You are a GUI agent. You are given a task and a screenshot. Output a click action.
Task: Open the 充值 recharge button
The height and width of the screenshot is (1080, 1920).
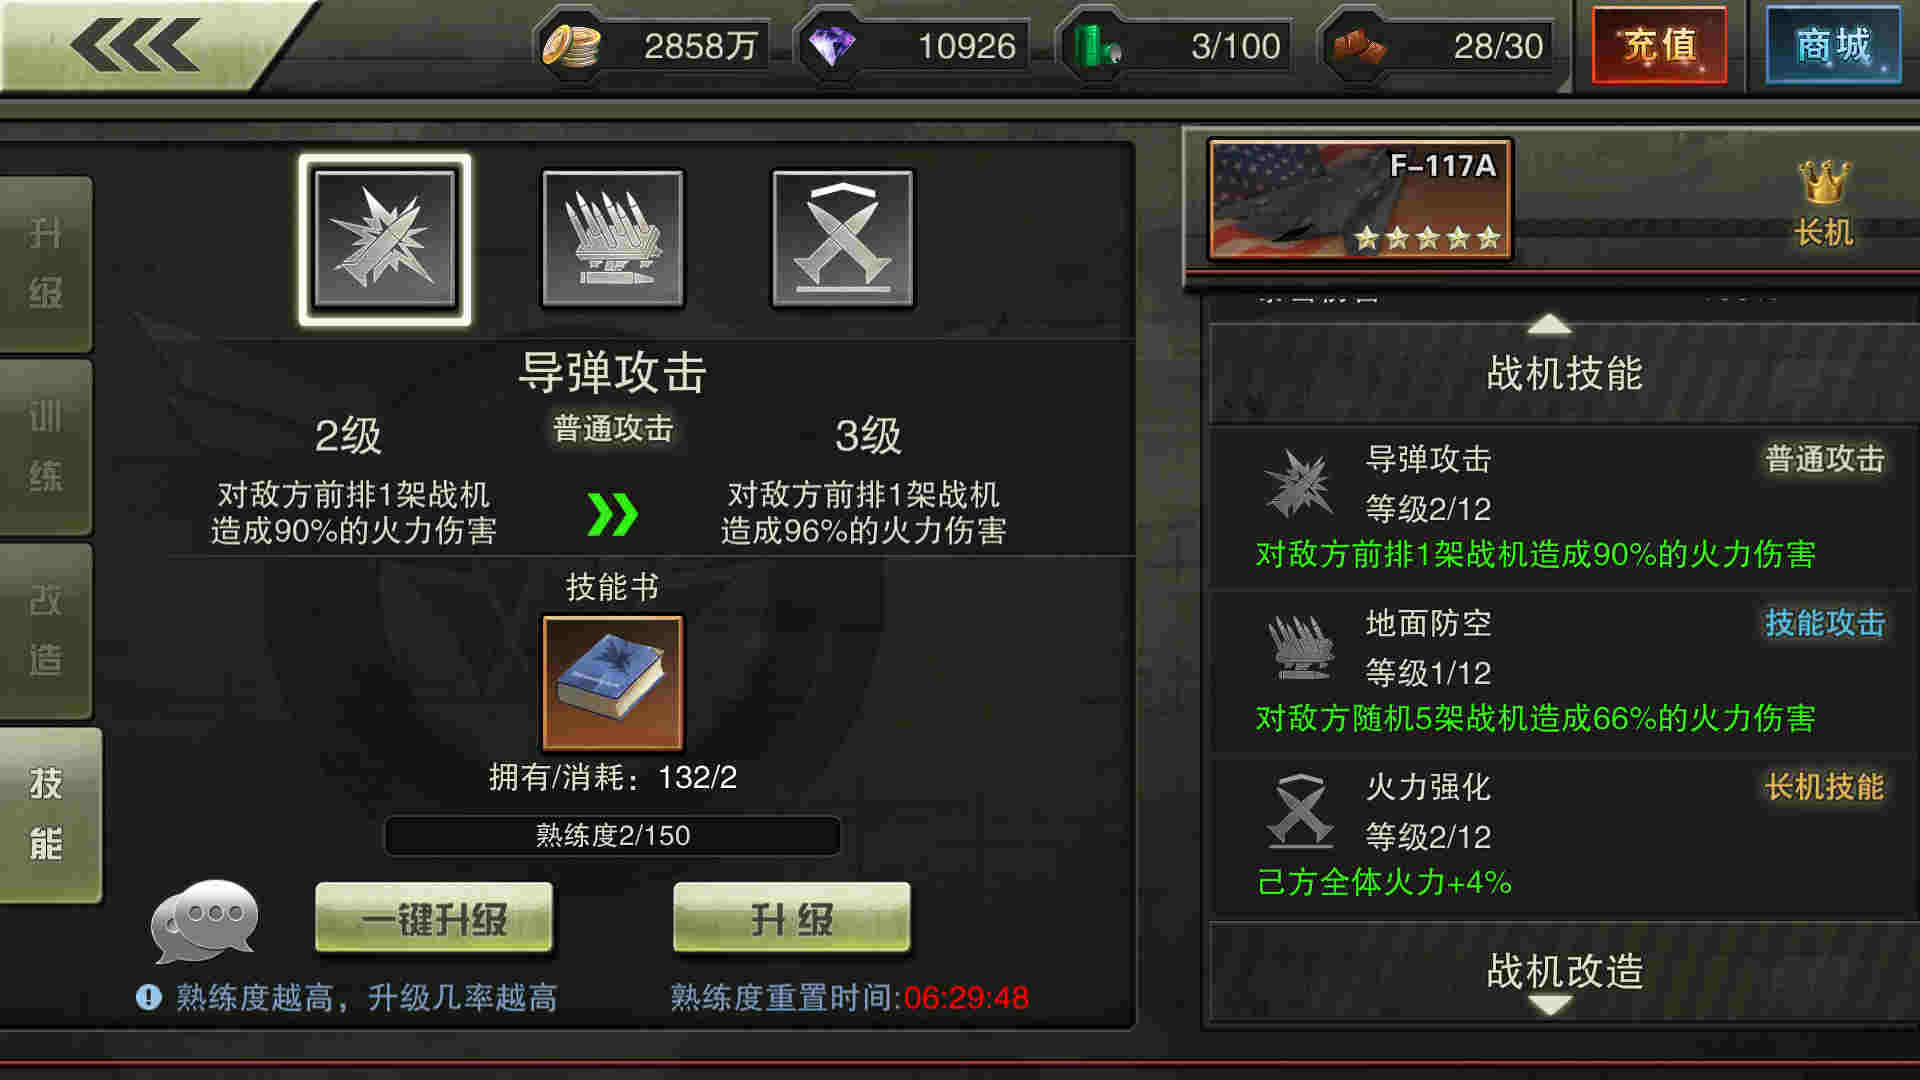pos(1660,46)
